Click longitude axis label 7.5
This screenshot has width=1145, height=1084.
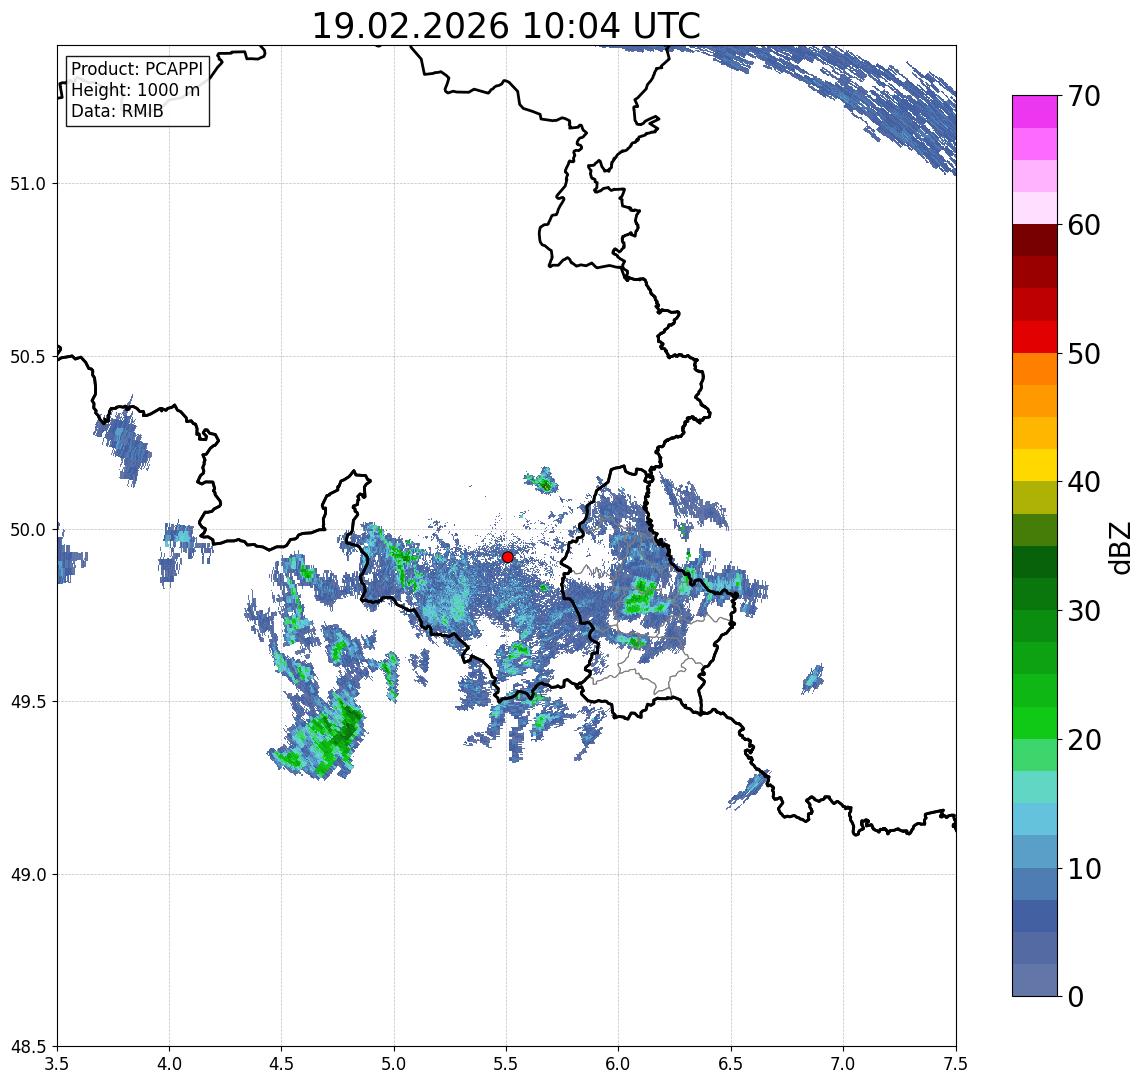[x=956, y=1064]
